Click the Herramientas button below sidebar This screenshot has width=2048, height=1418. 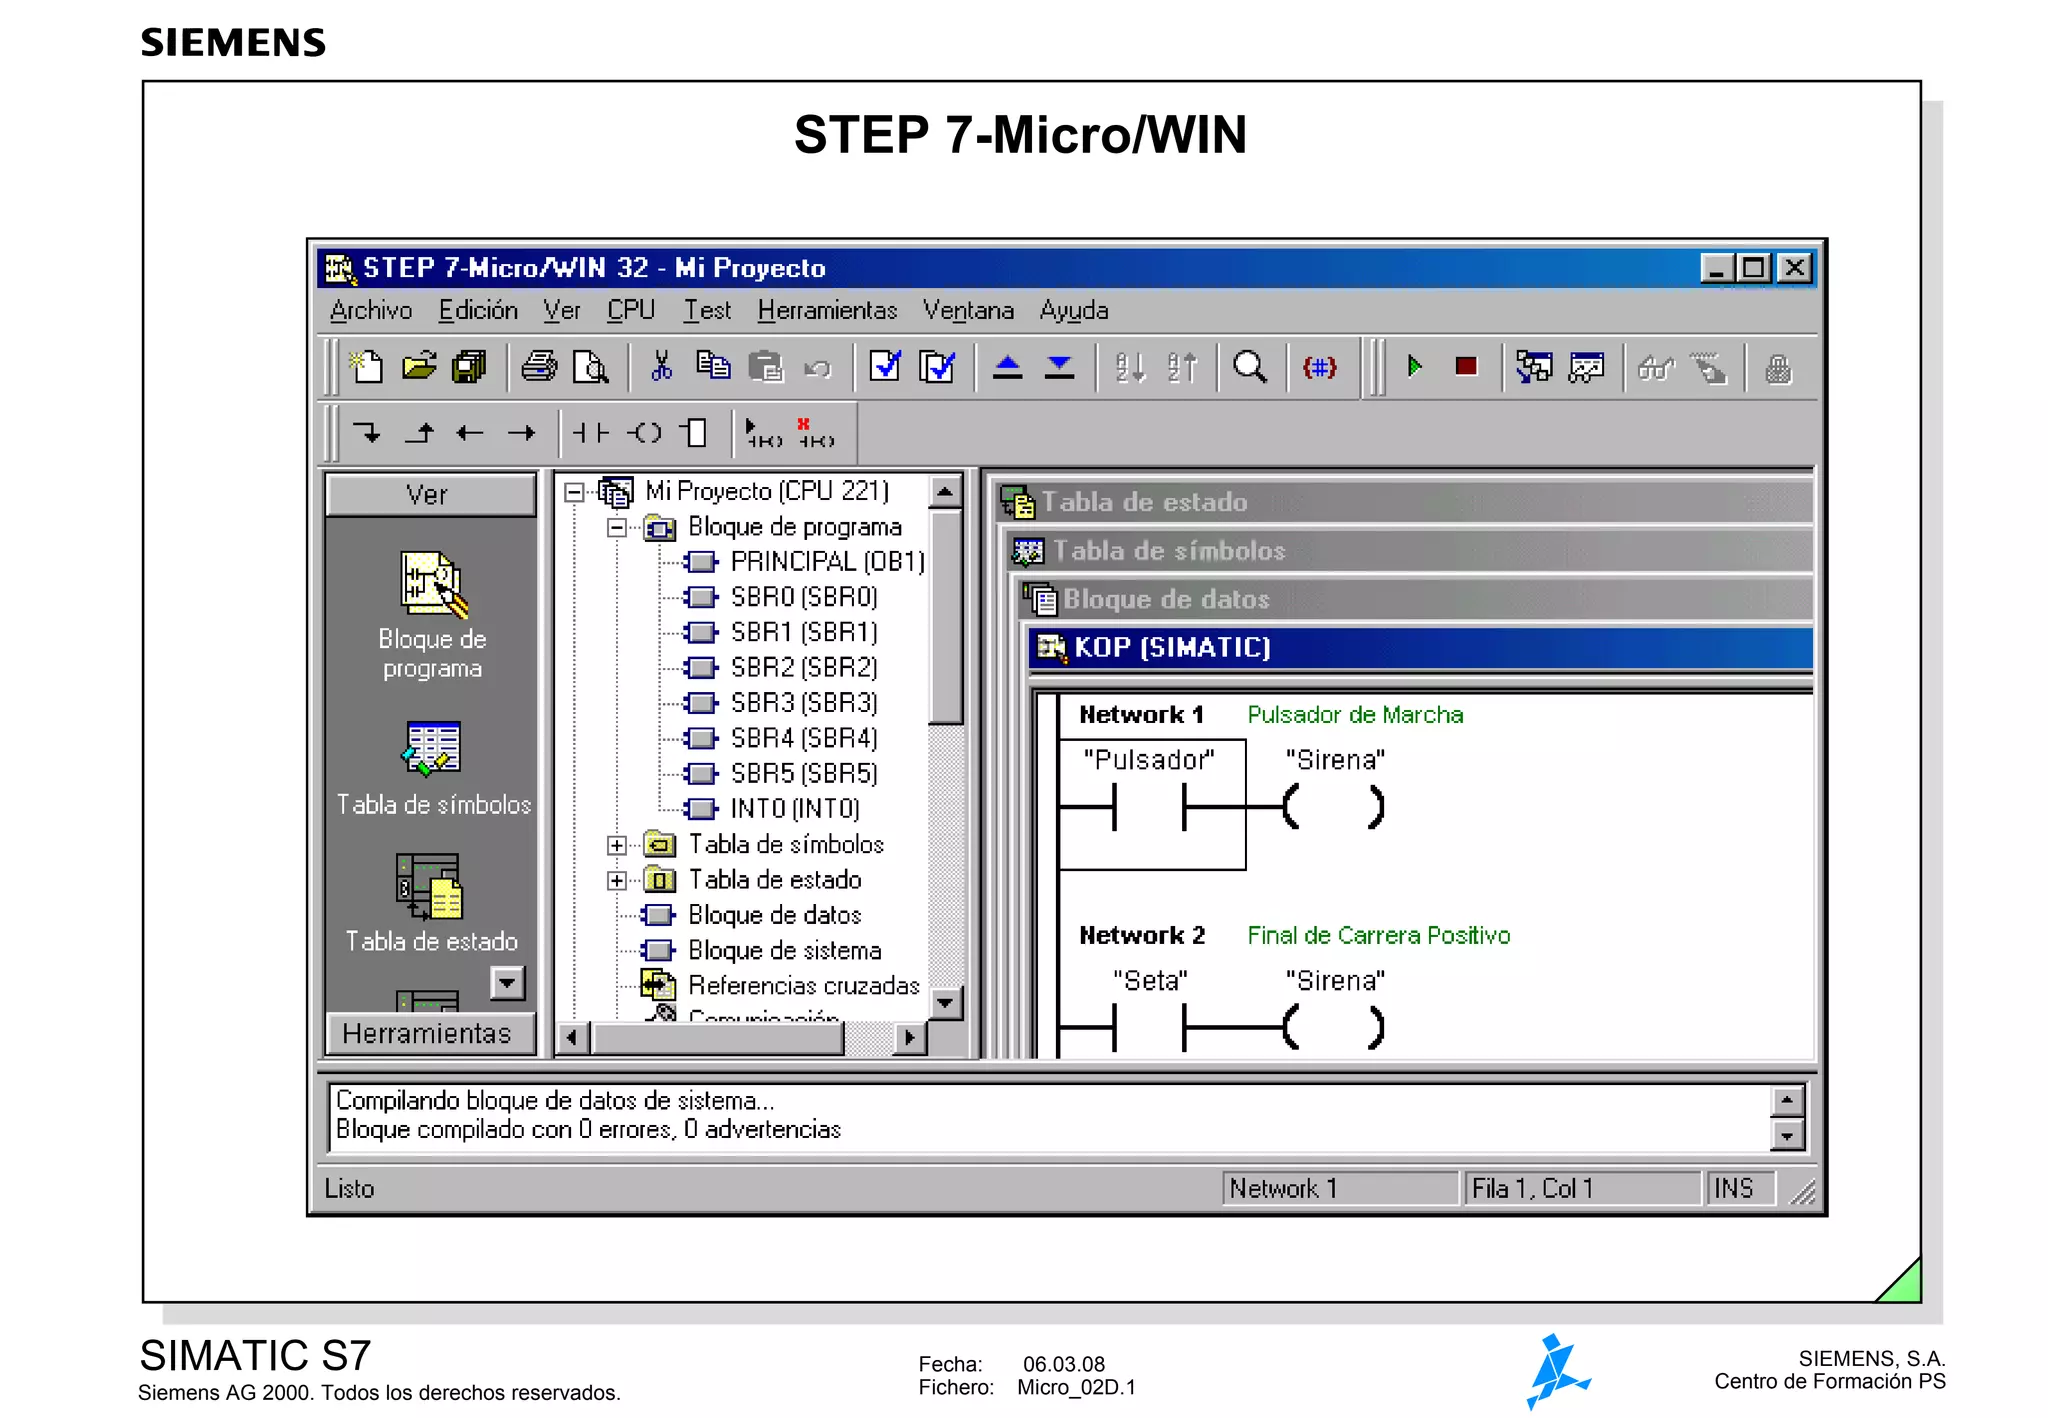[428, 1033]
